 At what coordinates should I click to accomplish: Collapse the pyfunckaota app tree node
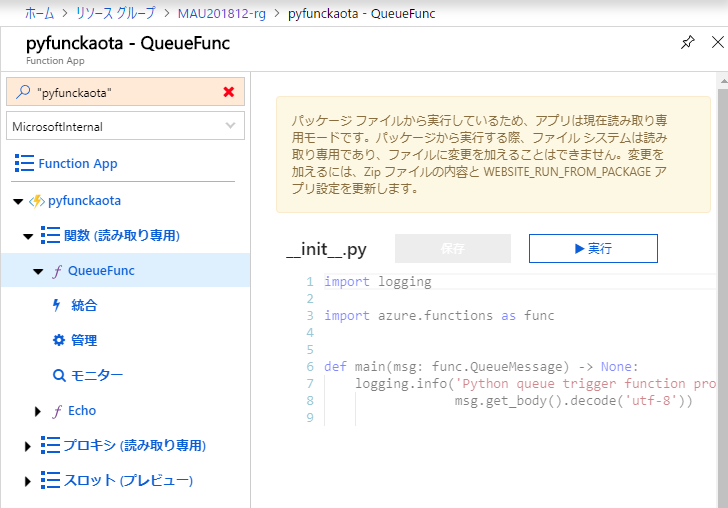pos(18,201)
